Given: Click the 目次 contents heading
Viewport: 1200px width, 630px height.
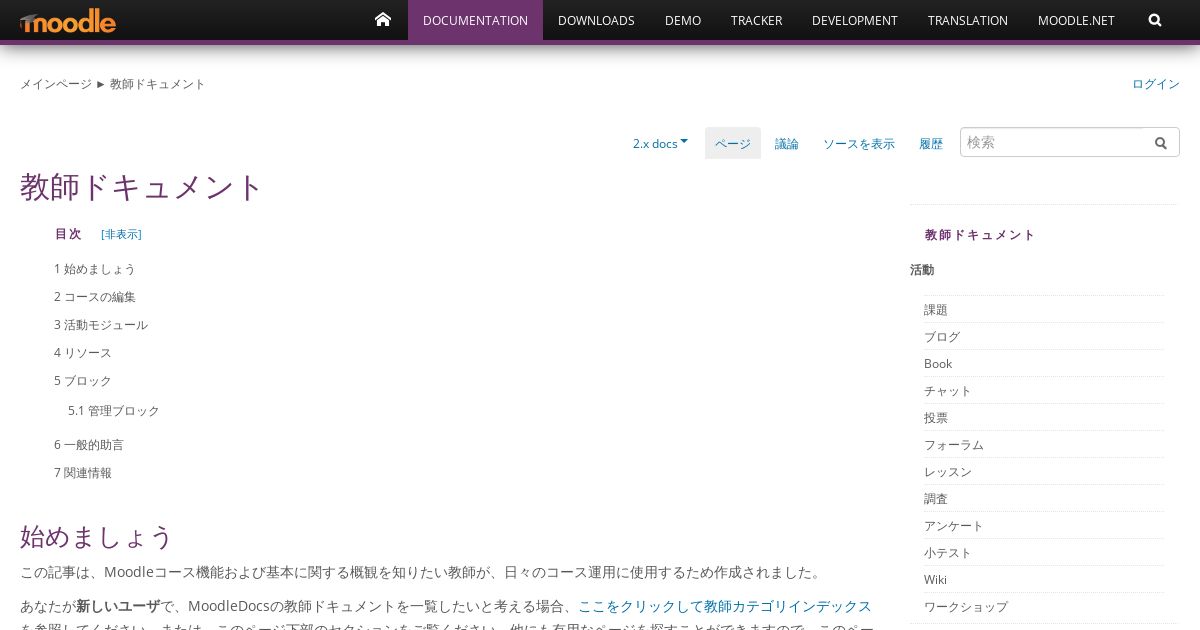Looking at the screenshot, I should click(x=68, y=234).
